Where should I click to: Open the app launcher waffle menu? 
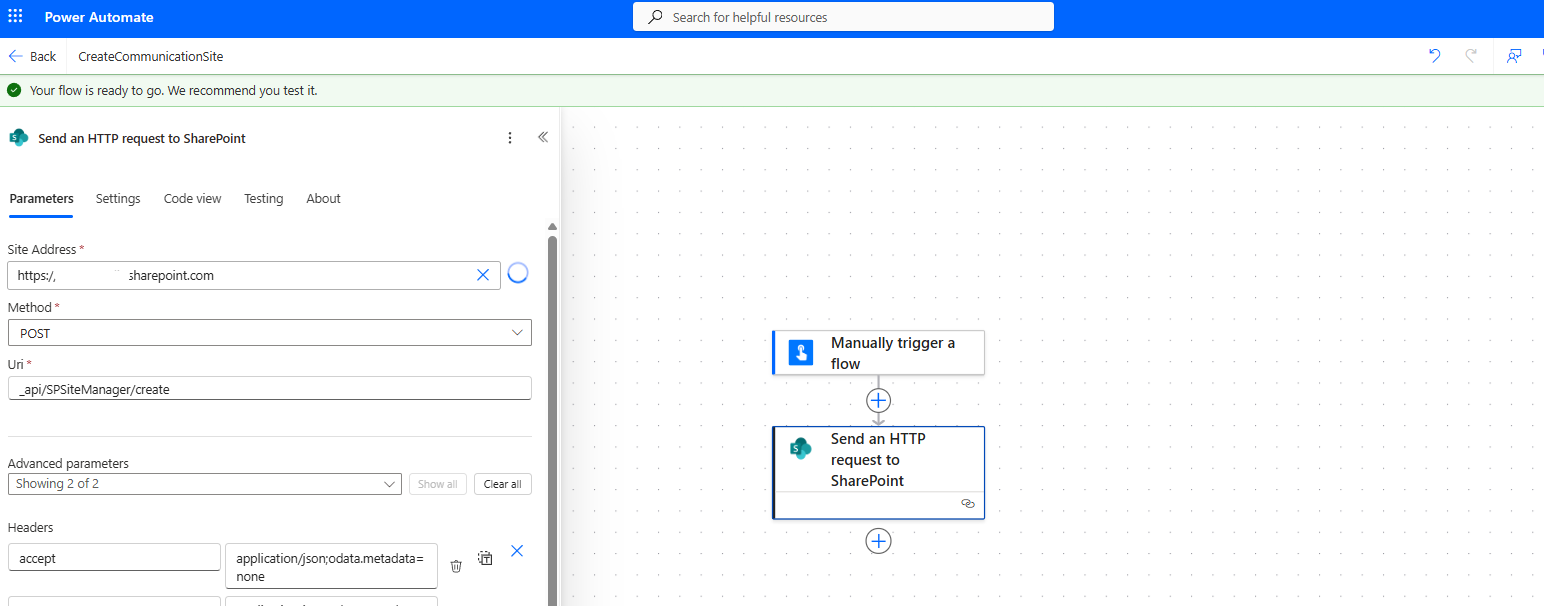click(x=15, y=17)
